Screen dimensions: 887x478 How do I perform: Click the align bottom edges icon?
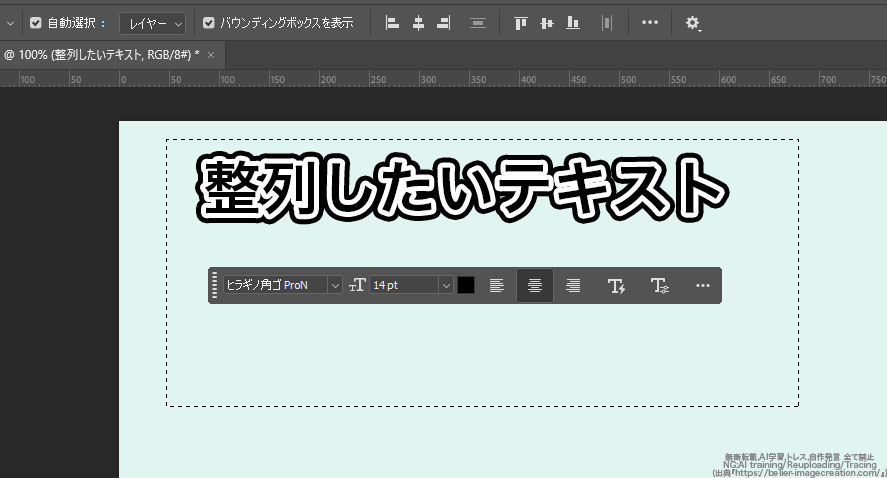pyautogui.click(x=573, y=23)
